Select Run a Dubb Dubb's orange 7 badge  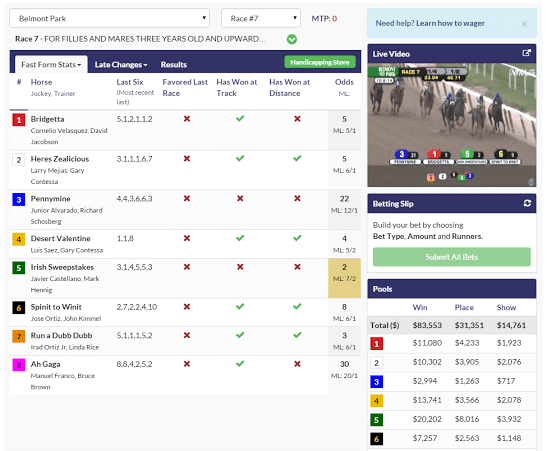[18, 337]
